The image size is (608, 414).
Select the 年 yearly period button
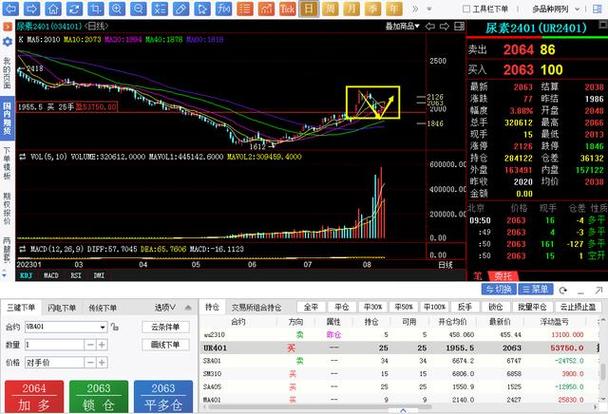[394, 9]
